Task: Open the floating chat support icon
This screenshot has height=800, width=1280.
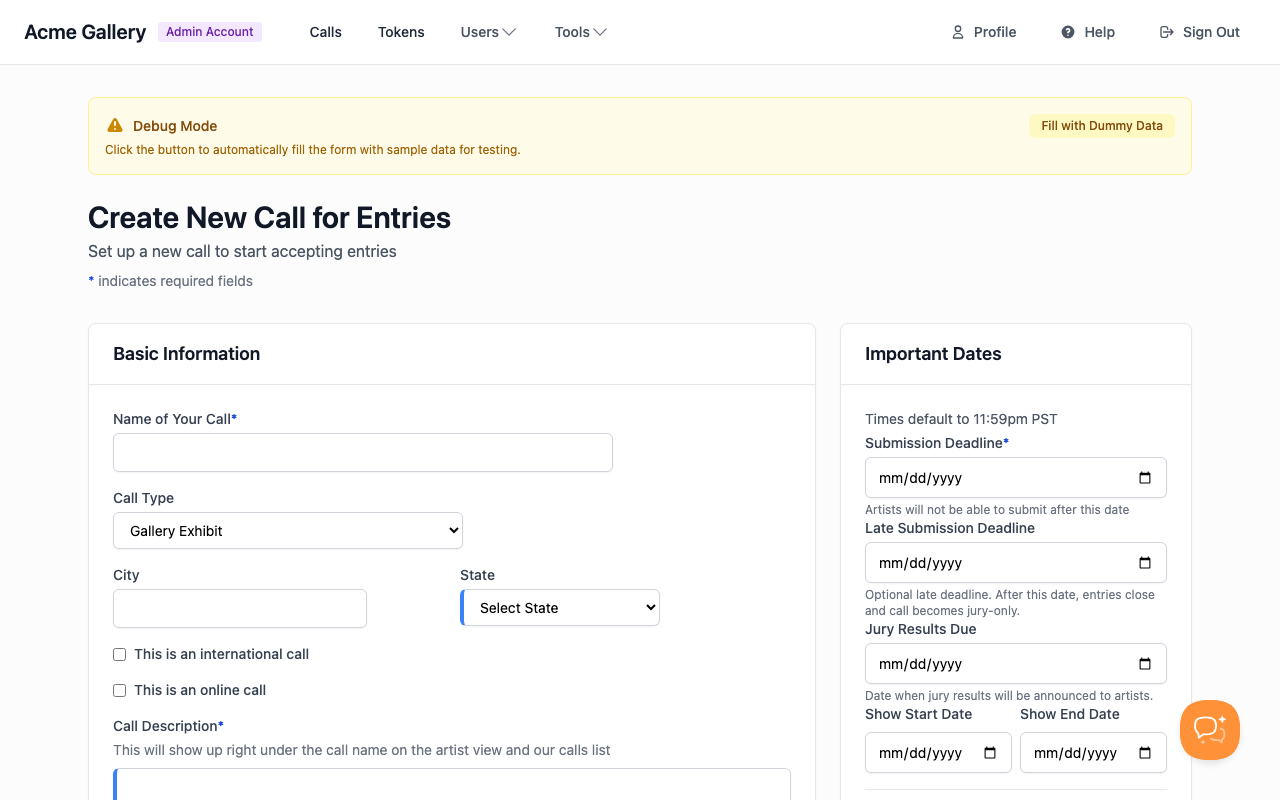Action: click(x=1209, y=730)
